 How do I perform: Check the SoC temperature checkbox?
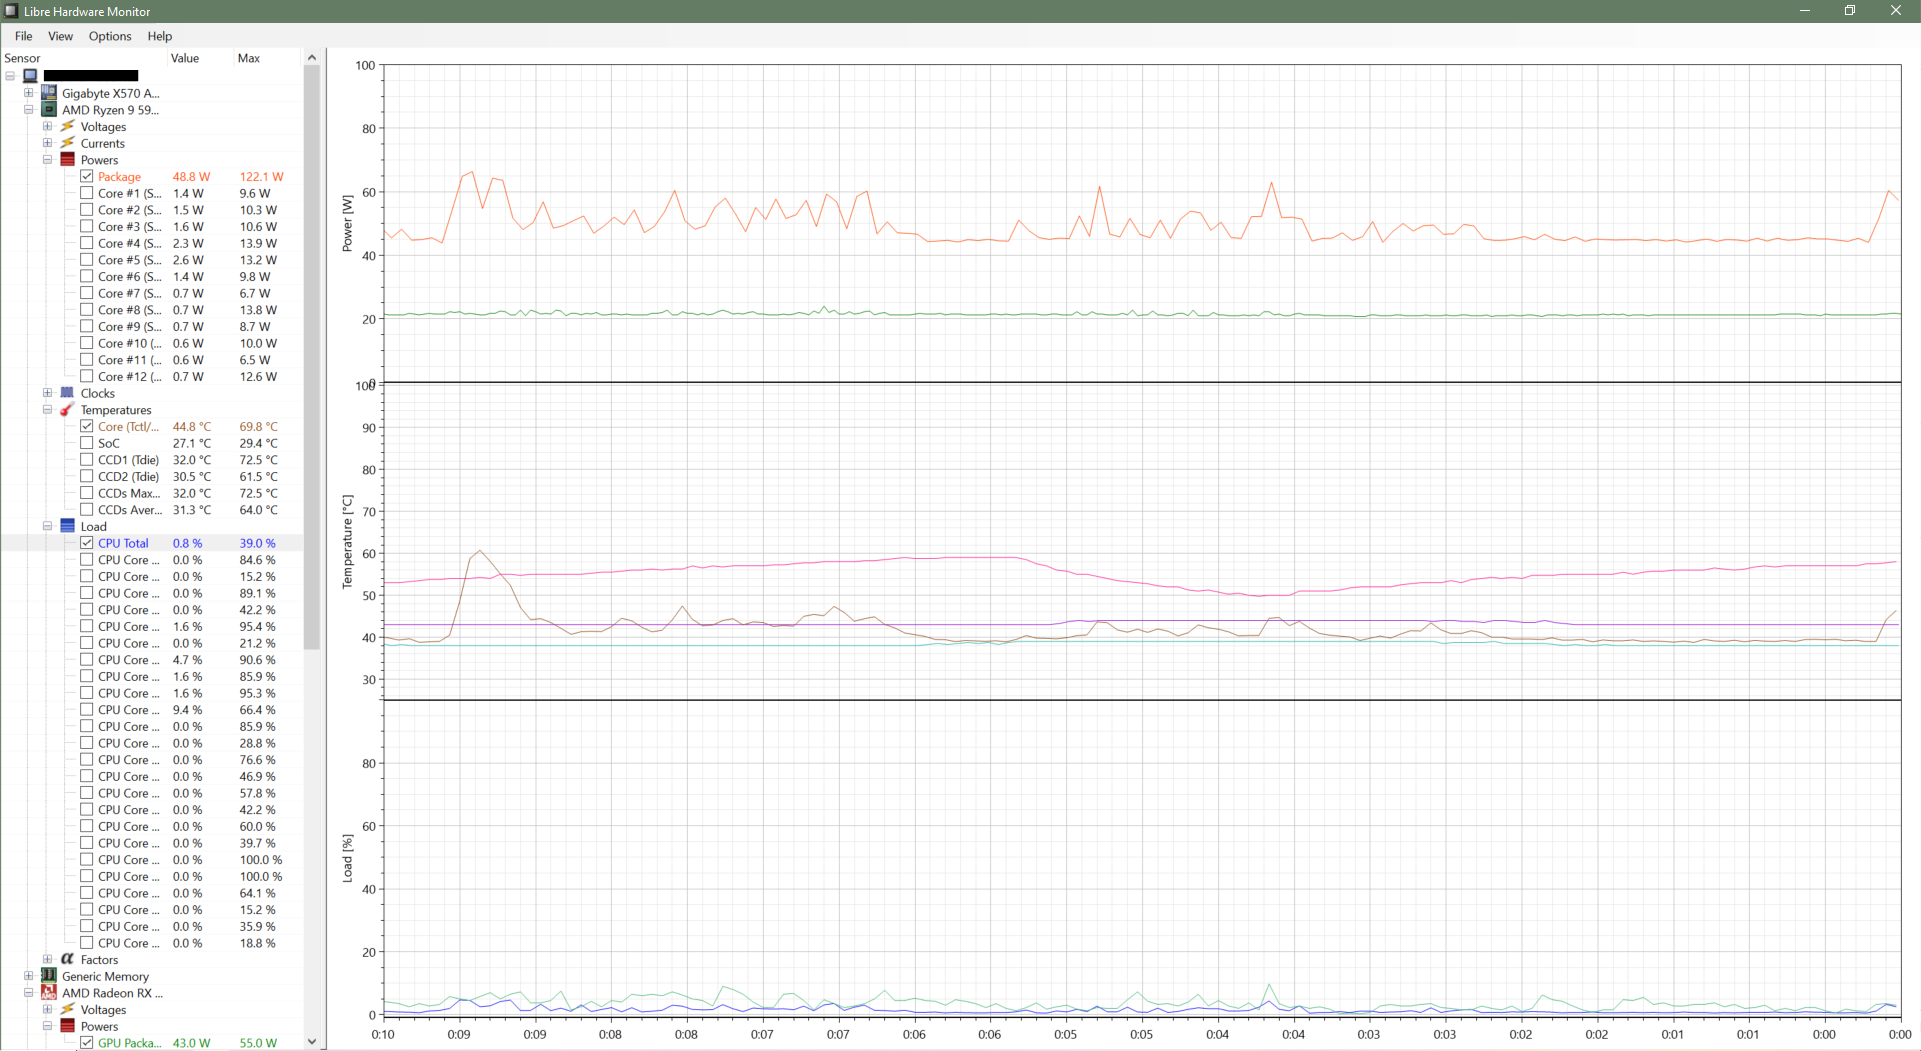click(87, 443)
